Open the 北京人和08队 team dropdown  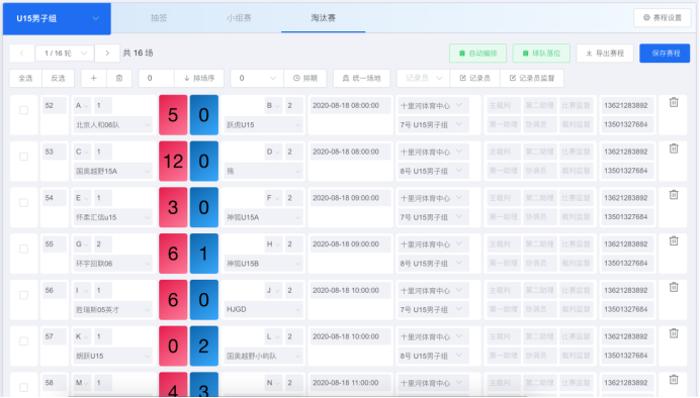tap(112, 124)
